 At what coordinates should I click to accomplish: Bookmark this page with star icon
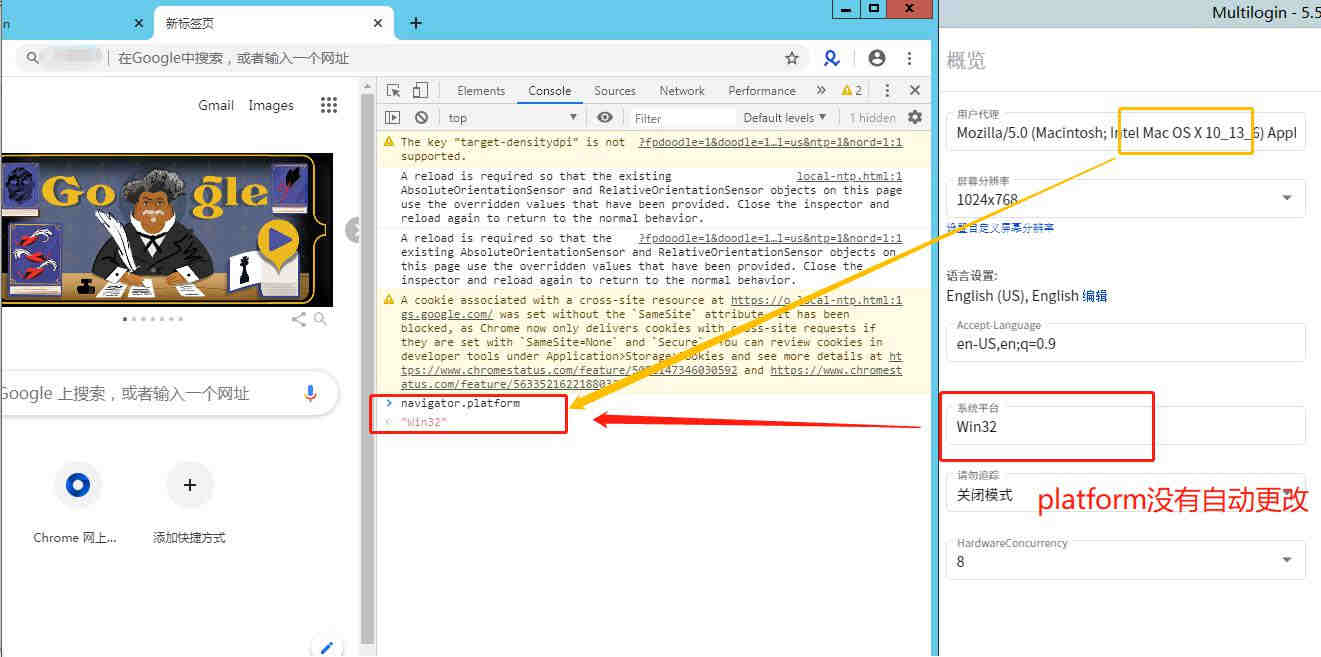point(792,58)
